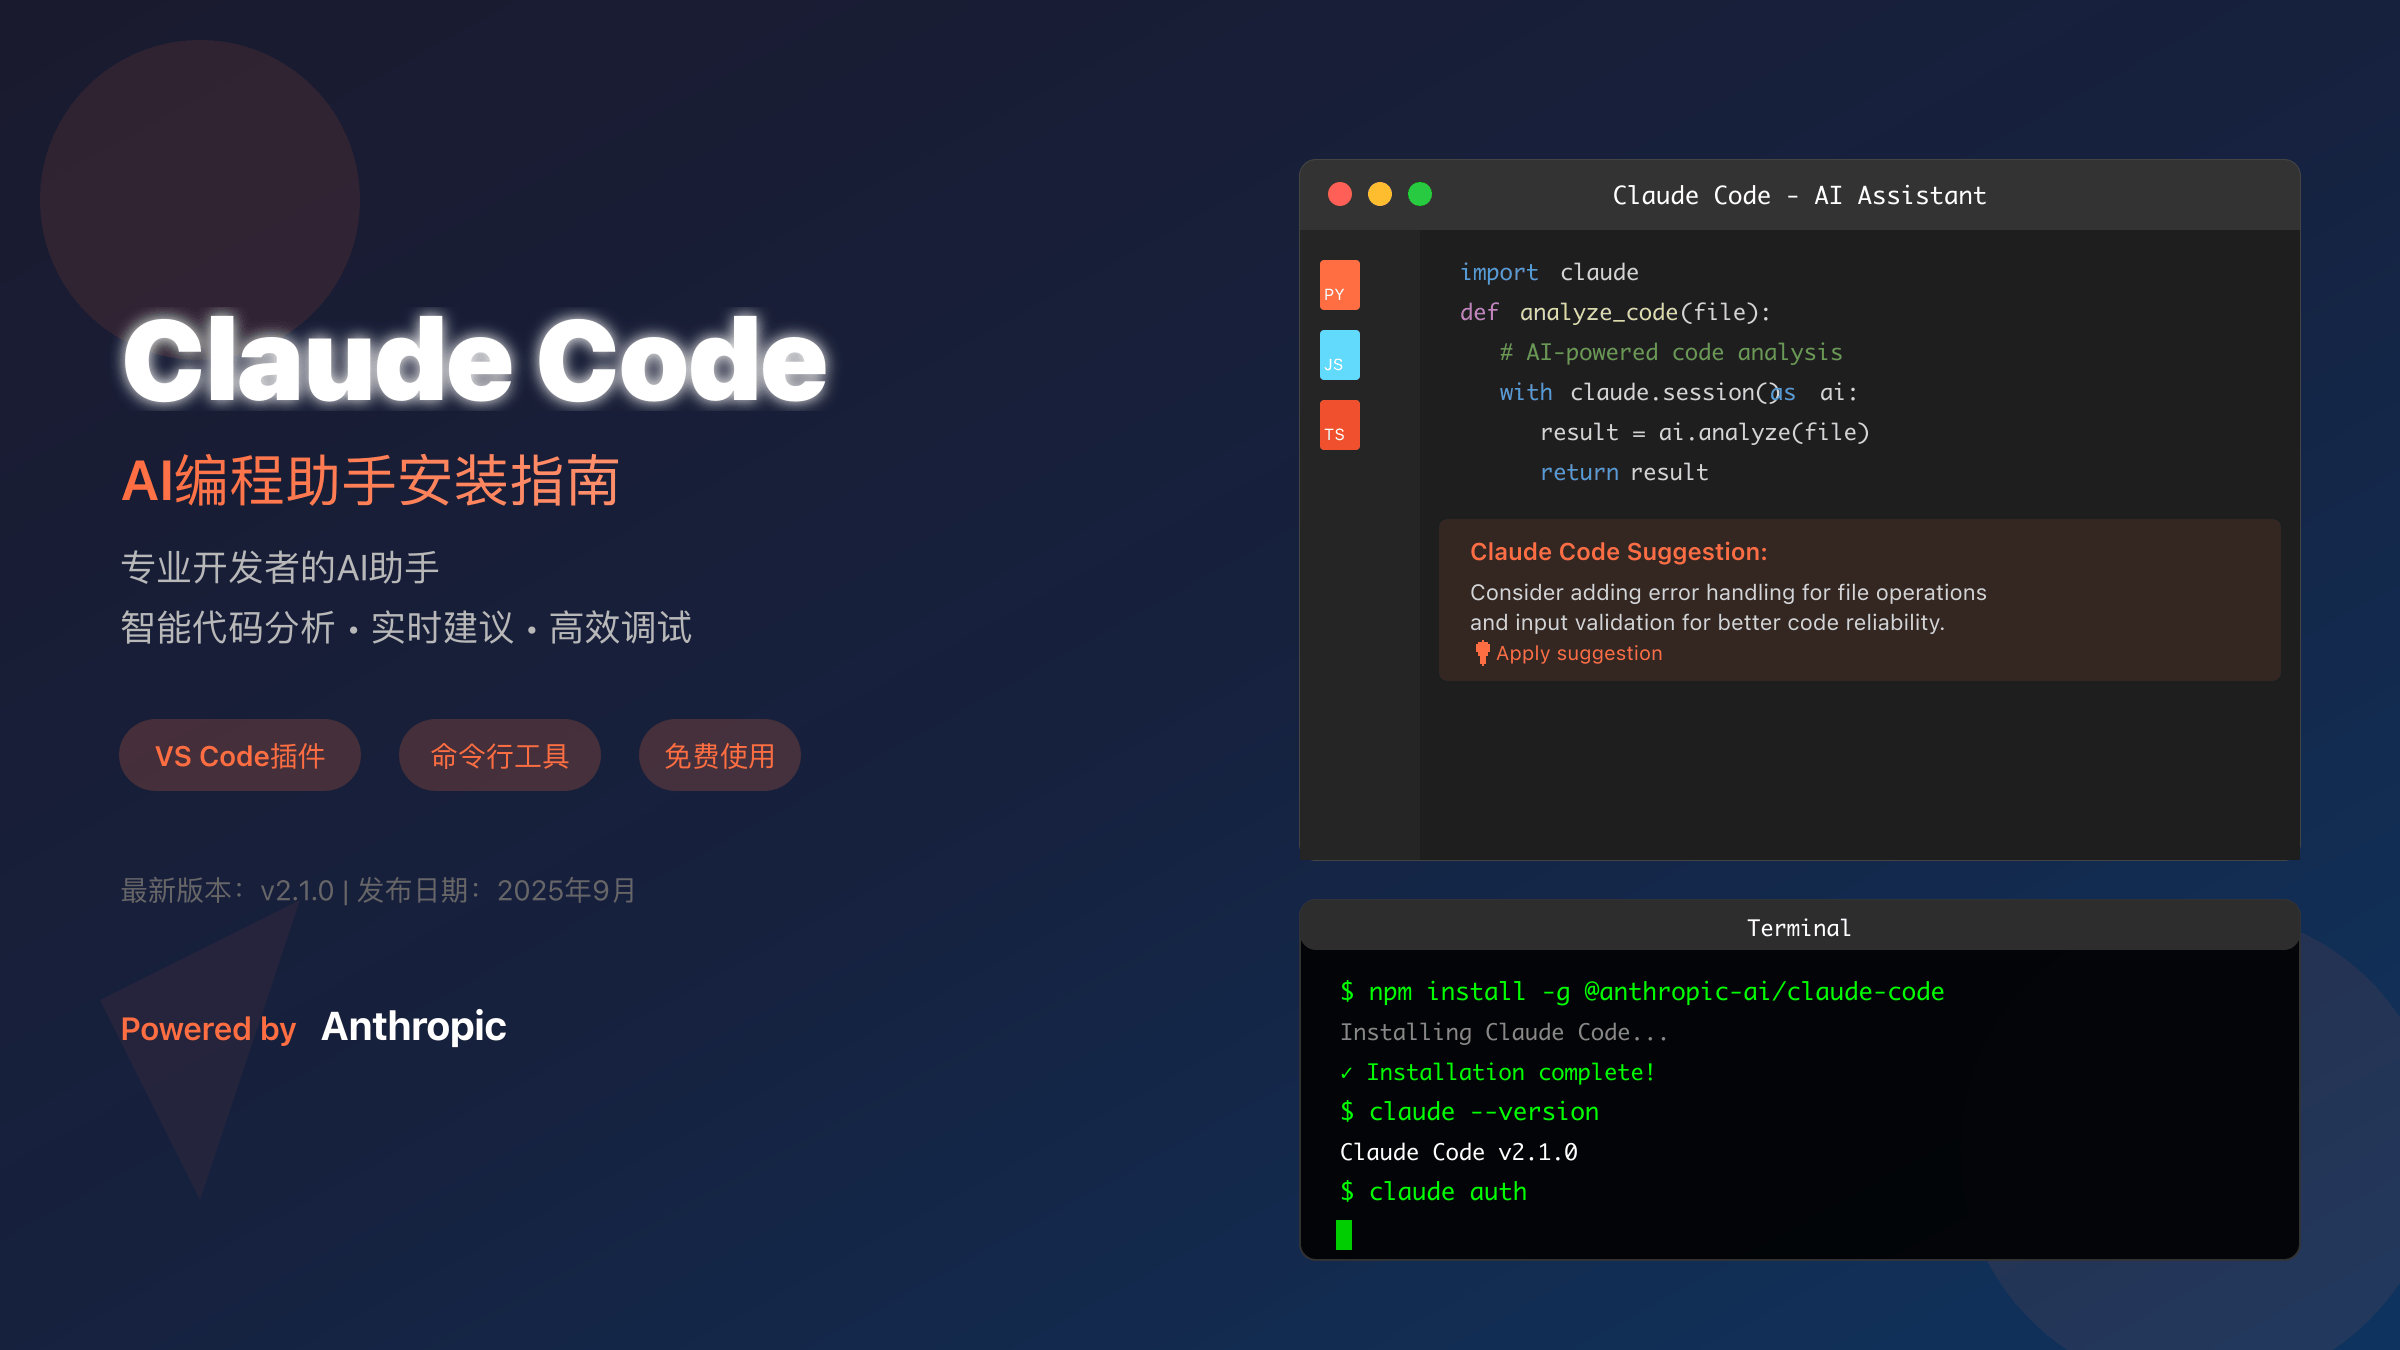This screenshot has width=2400, height=1350.
Task: Click the green terminal cursor block
Action: coord(1344,1235)
